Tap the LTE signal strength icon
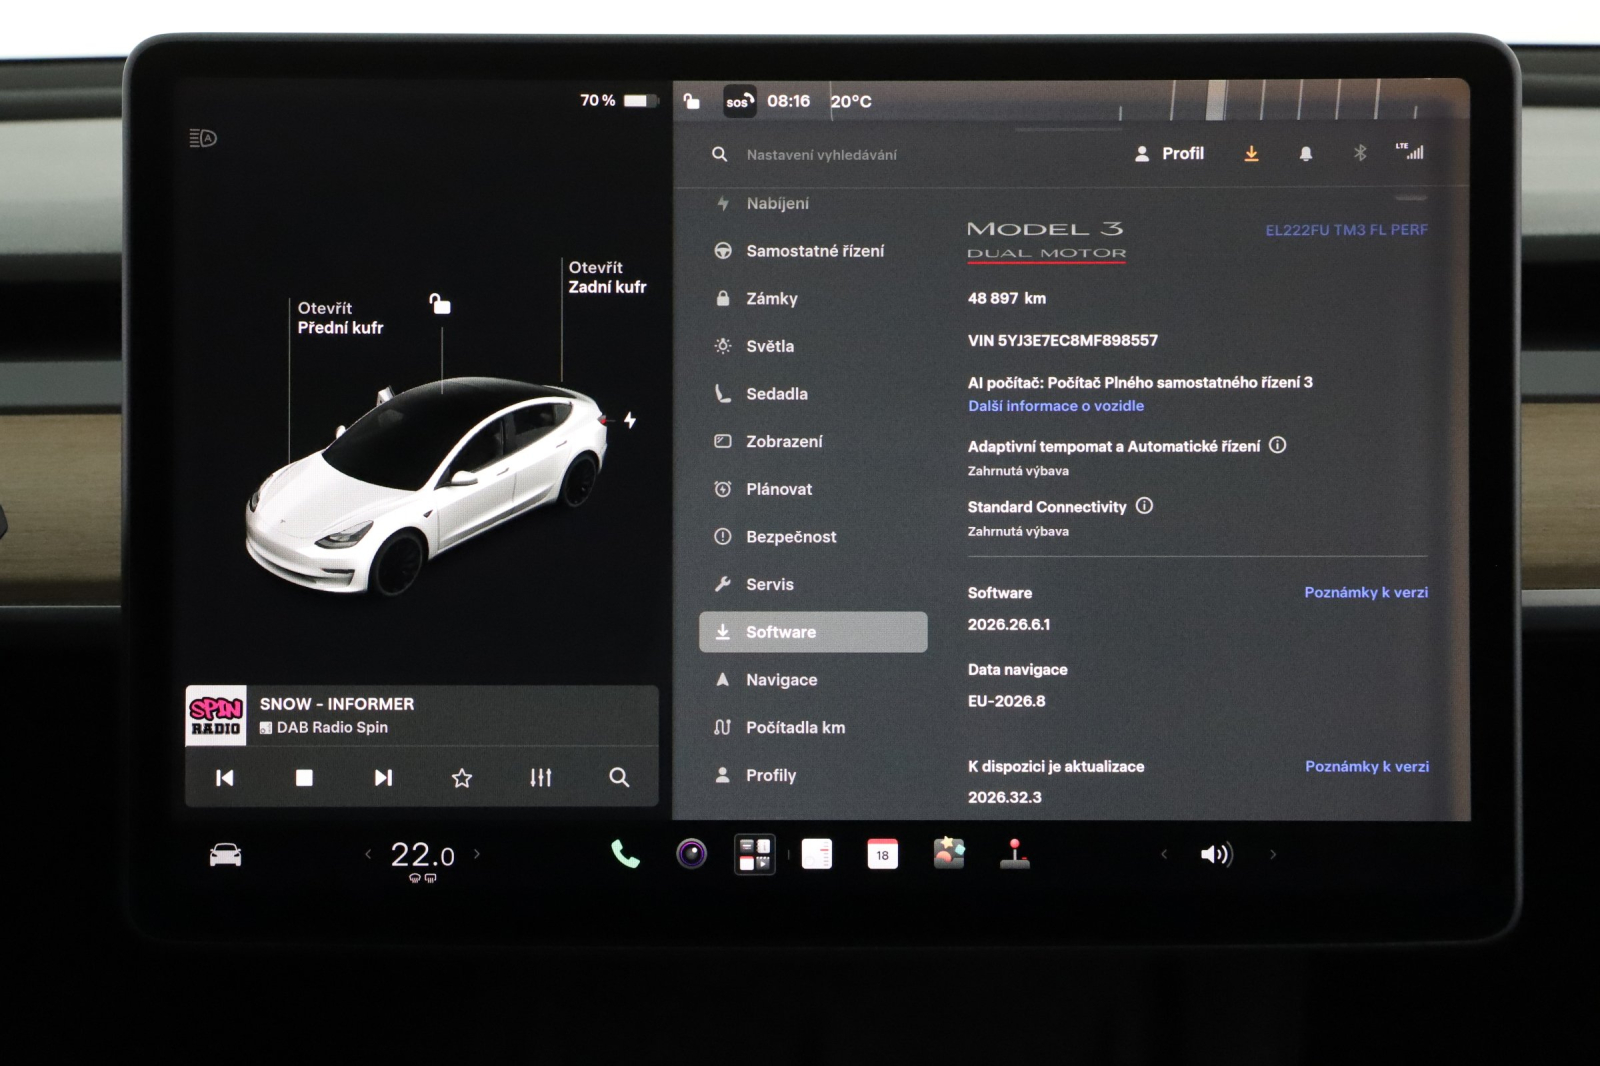The width and height of the screenshot is (1600, 1066). coord(1410,151)
